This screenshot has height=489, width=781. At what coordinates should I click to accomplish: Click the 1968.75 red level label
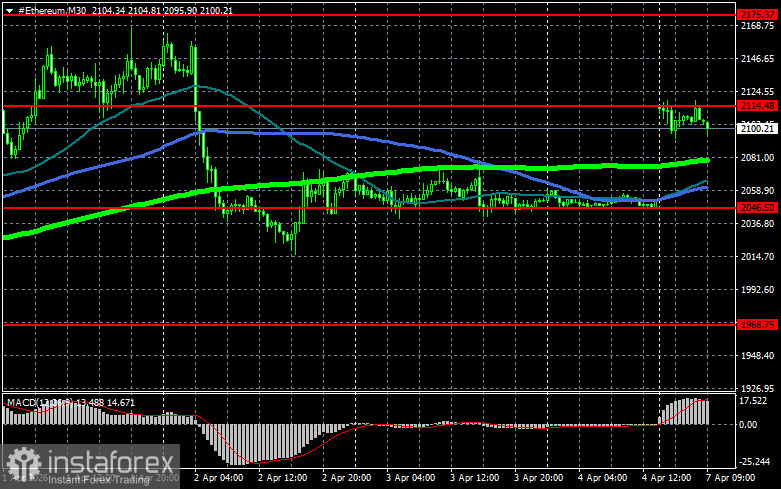[758, 324]
